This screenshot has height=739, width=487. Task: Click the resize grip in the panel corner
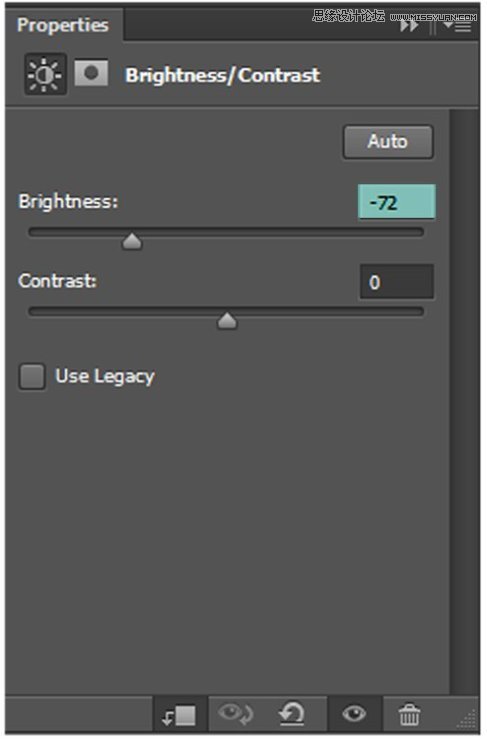click(467, 719)
